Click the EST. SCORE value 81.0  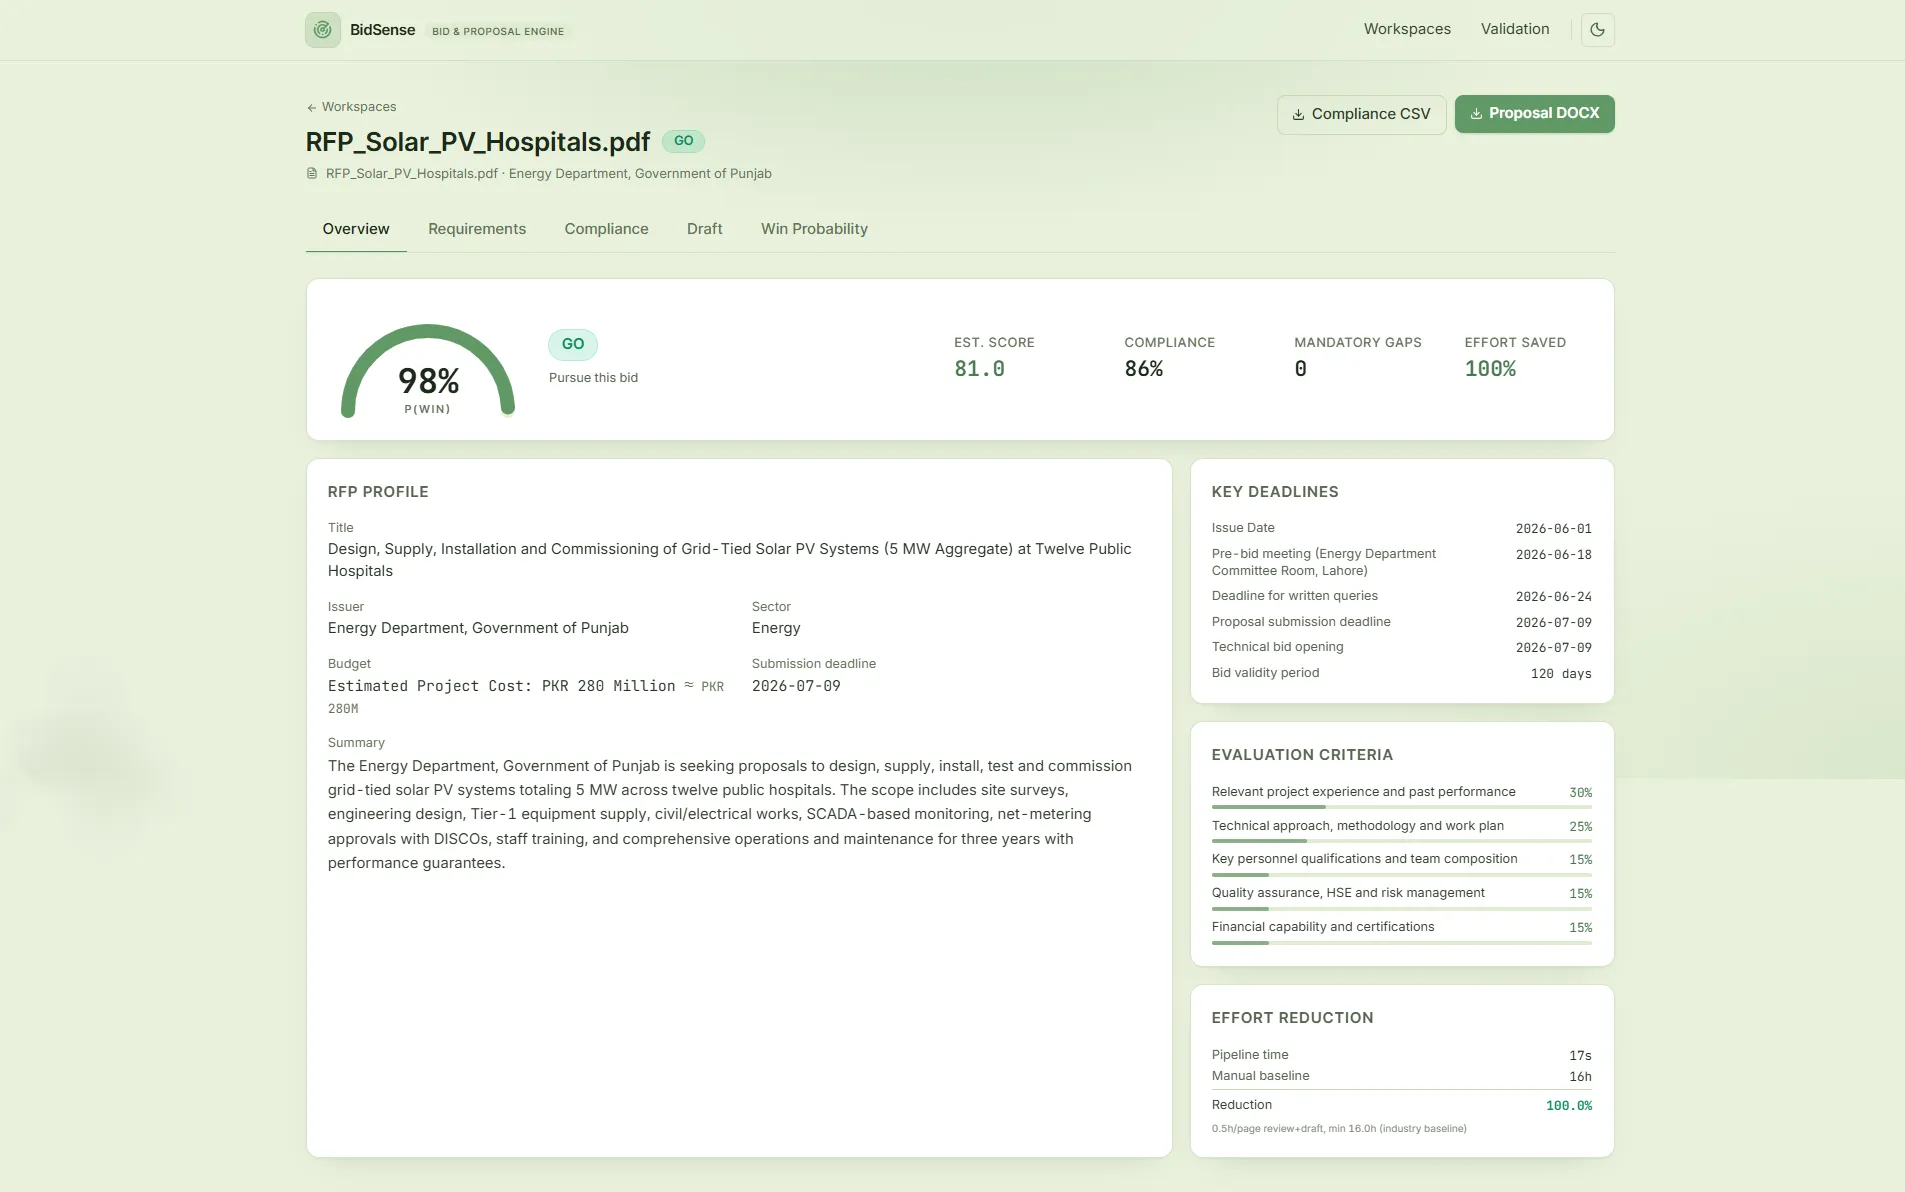[979, 369]
